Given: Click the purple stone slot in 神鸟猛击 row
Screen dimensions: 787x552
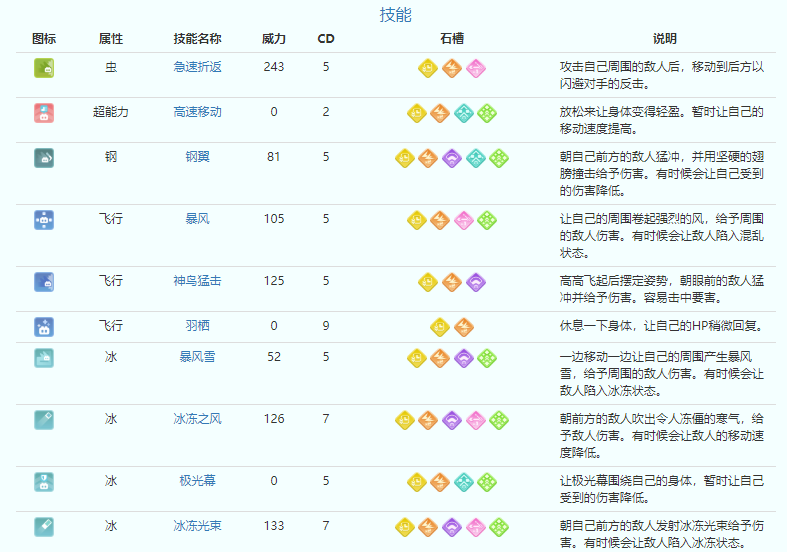Looking at the screenshot, I should [475, 282].
